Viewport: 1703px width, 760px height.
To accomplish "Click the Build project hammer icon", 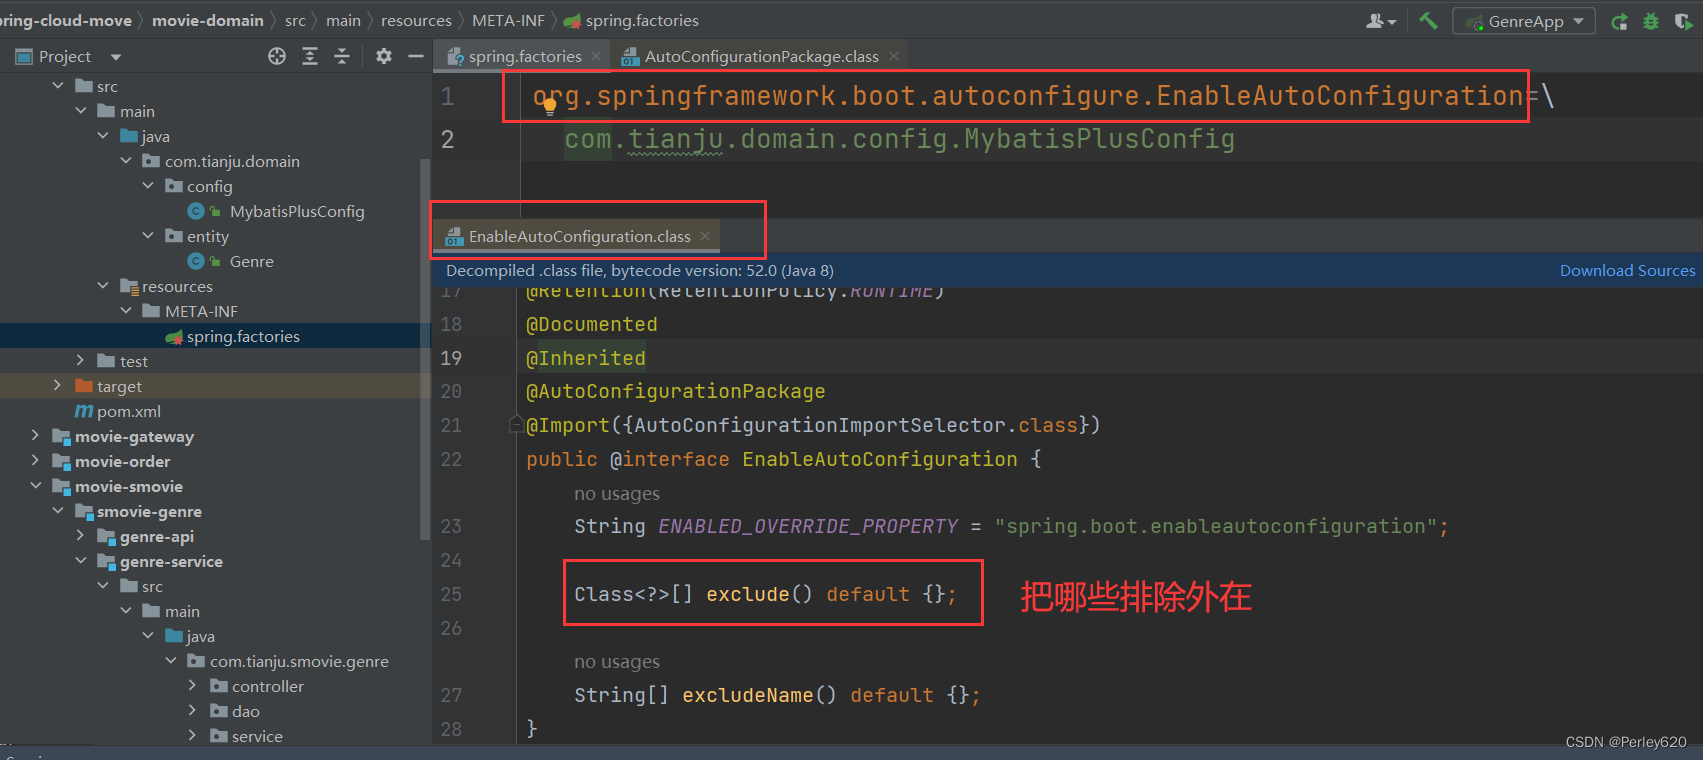I will click(1428, 21).
